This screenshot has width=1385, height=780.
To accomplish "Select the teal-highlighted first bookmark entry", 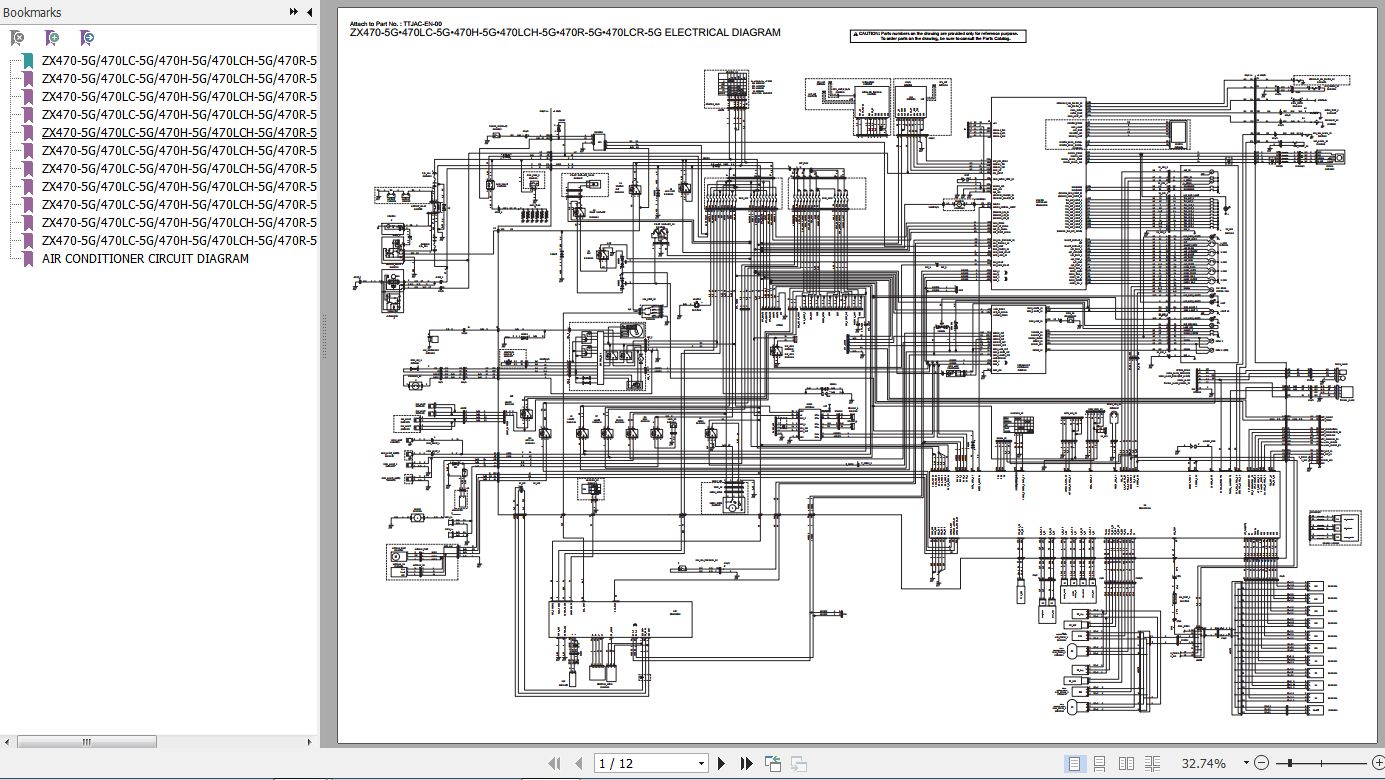I will point(179,60).
